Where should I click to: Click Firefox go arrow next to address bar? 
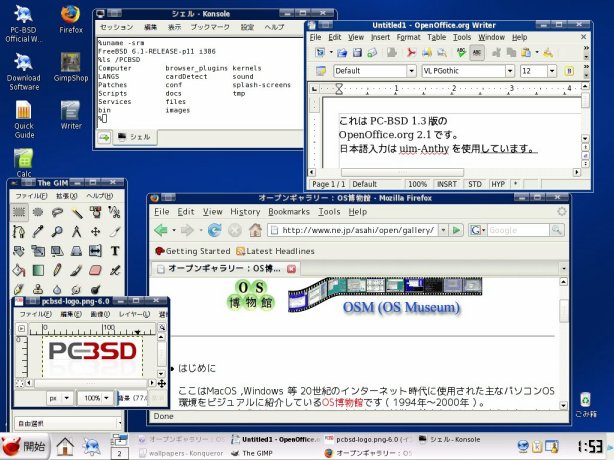[456, 230]
